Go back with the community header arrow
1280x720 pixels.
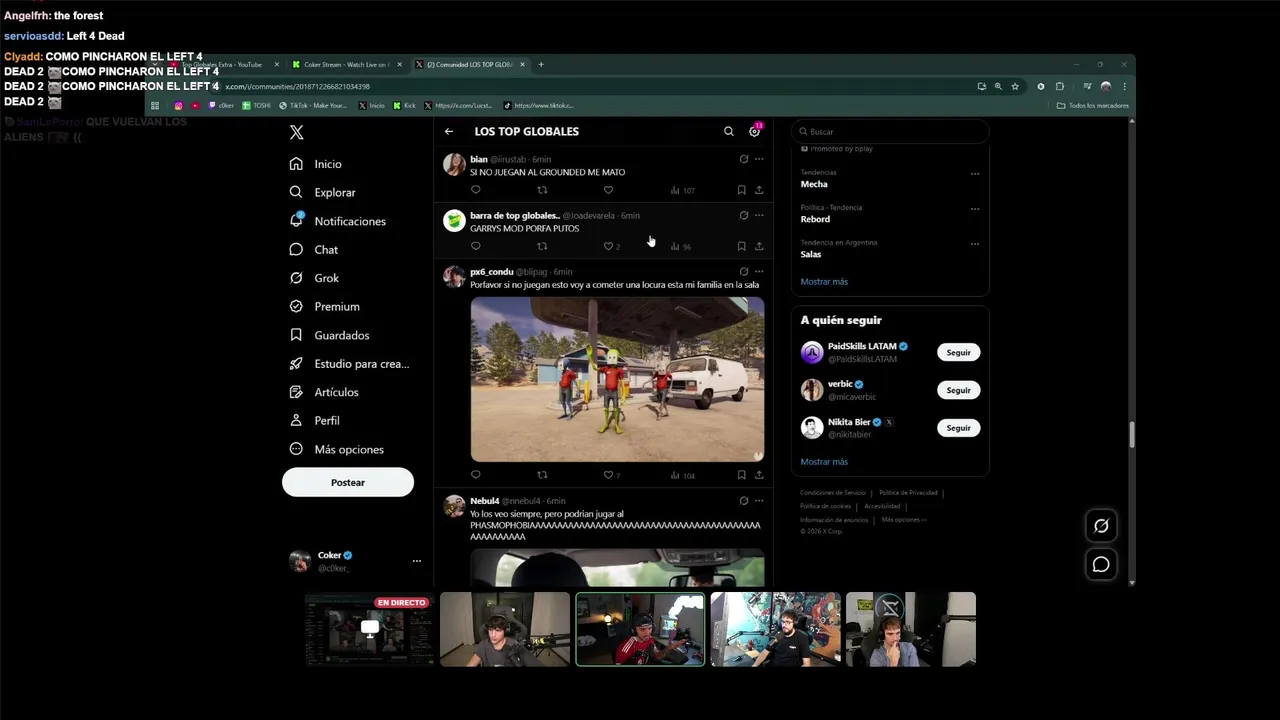click(x=449, y=131)
